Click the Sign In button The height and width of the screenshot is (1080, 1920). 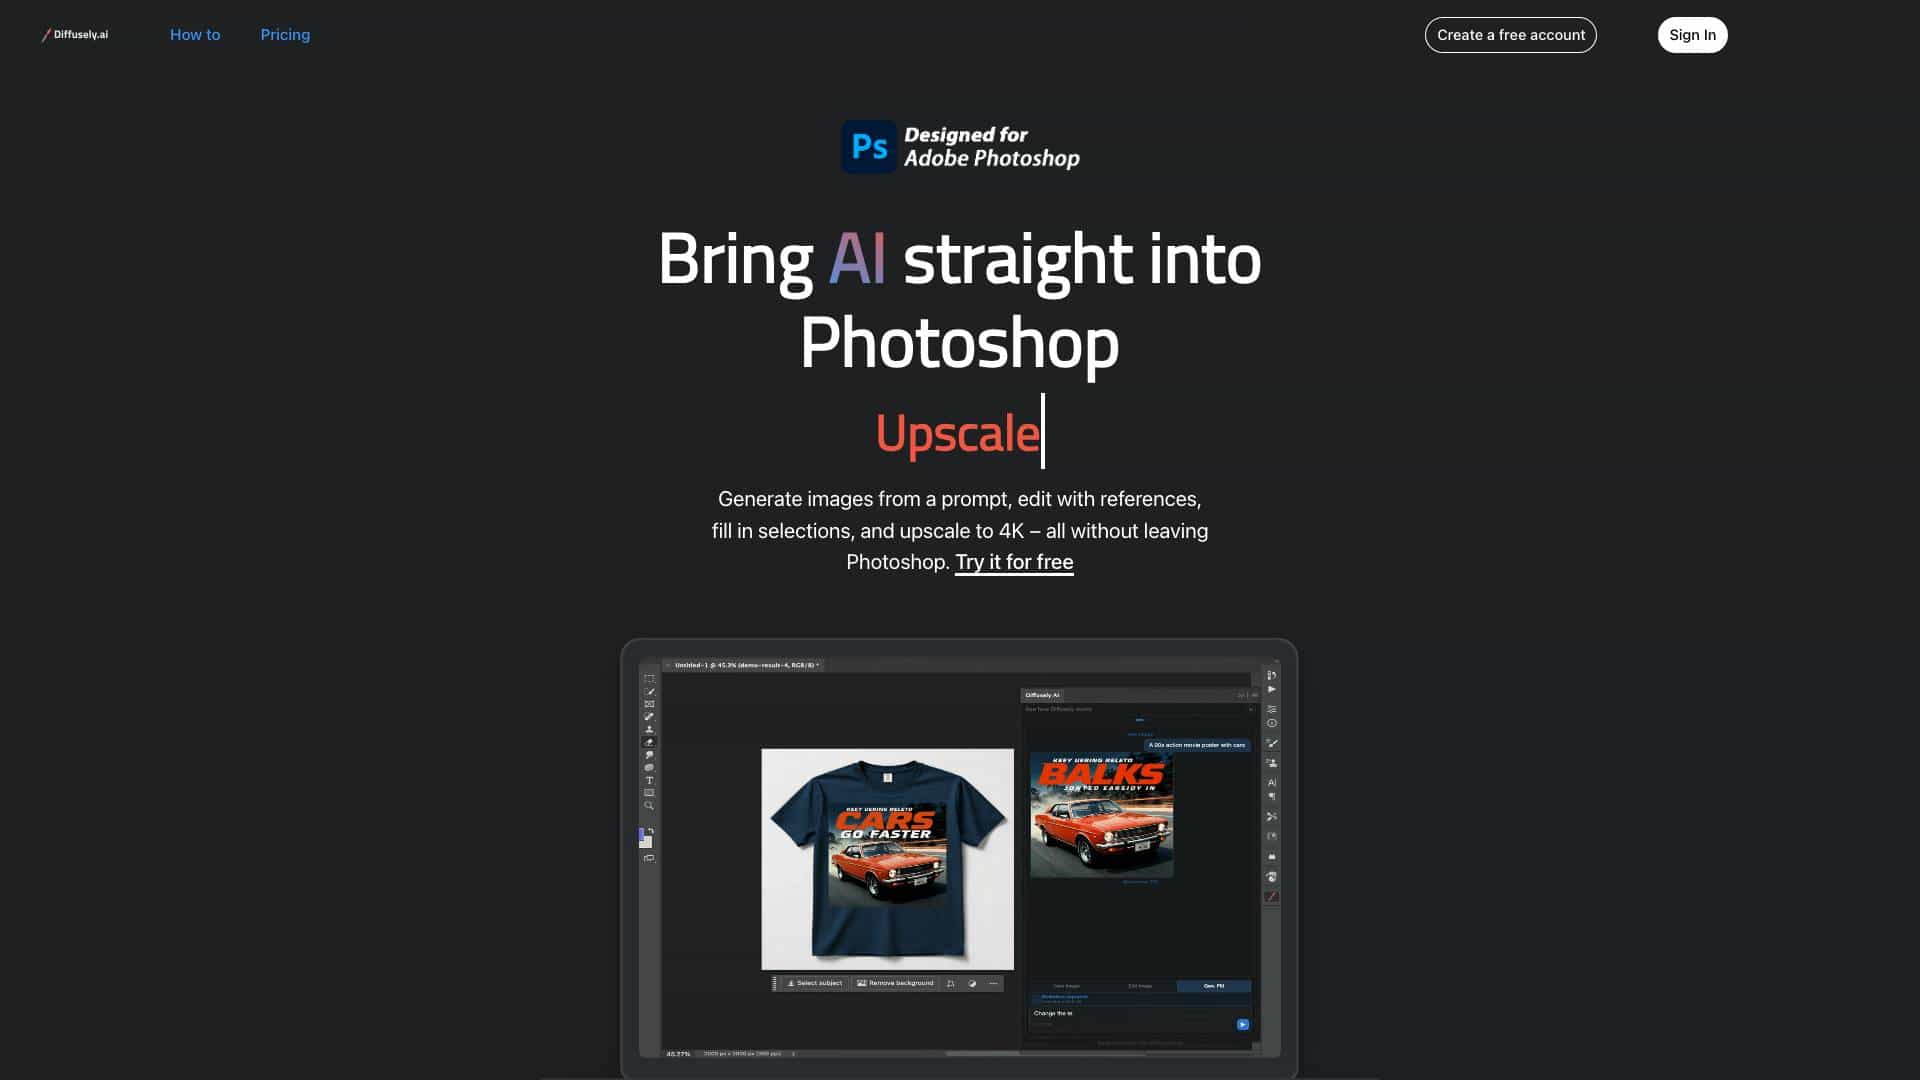tap(1692, 35)
